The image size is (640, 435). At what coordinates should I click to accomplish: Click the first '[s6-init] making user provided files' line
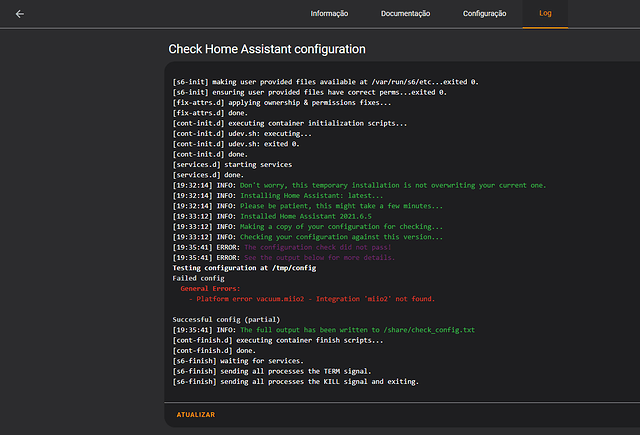[x=325, y=81]
